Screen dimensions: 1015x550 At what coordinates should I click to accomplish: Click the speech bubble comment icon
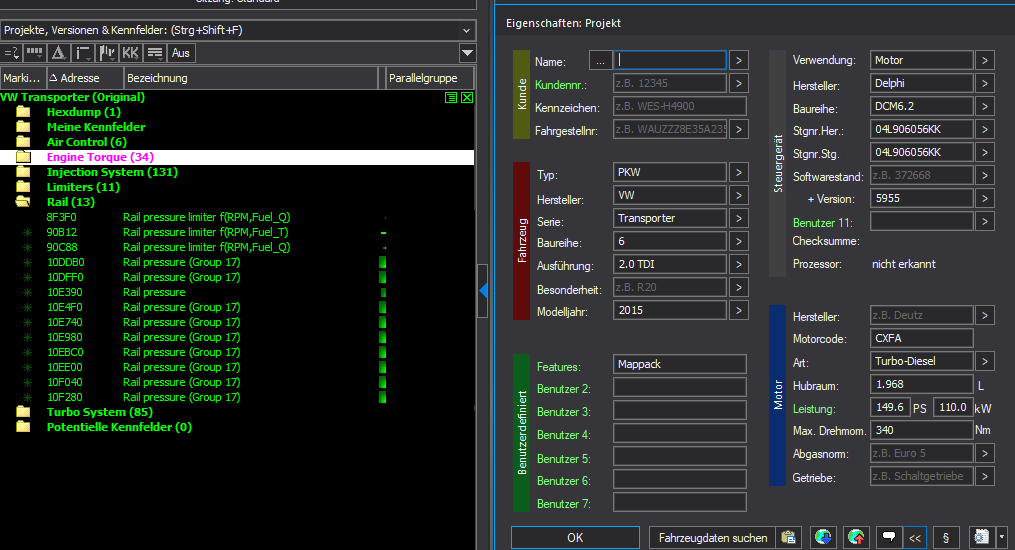click(888, 538)
